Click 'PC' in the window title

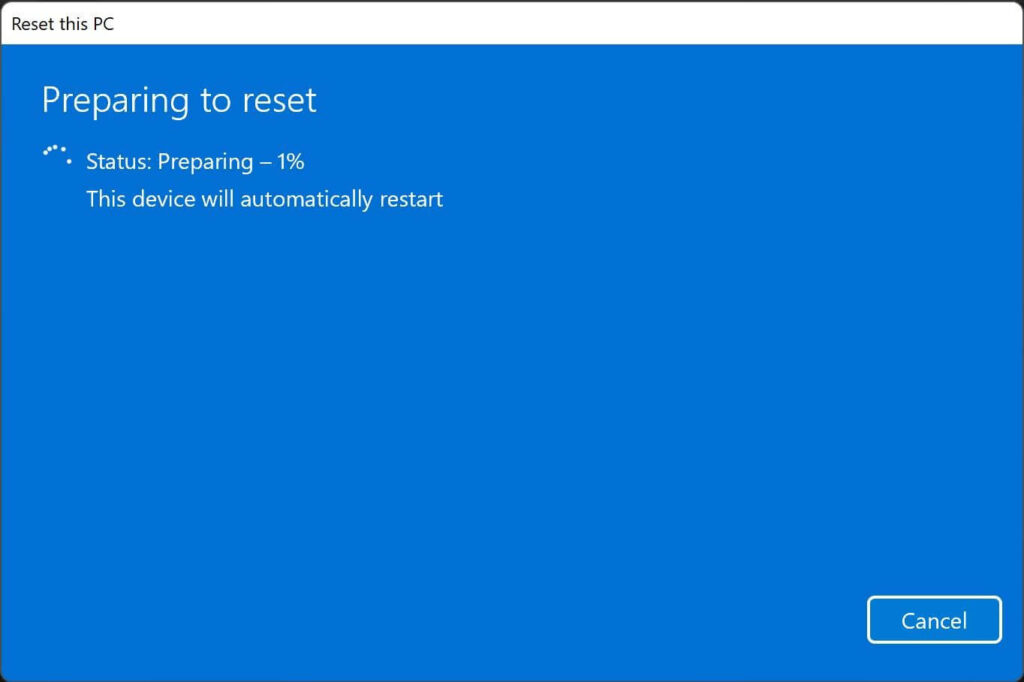[x=103, y=24]
